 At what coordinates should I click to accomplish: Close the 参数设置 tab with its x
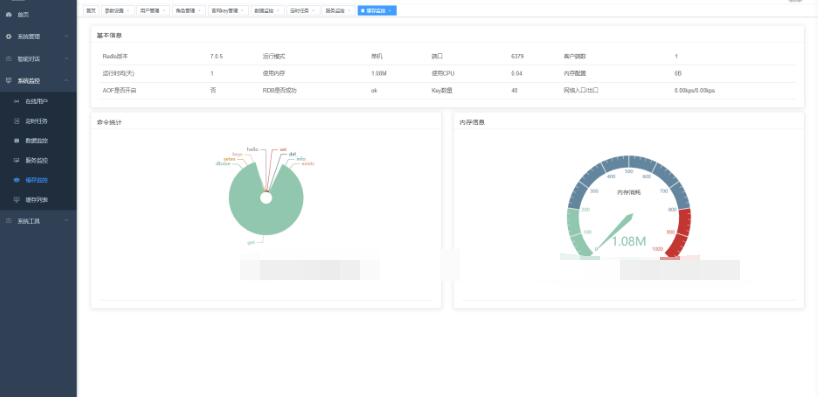point(128,11)
